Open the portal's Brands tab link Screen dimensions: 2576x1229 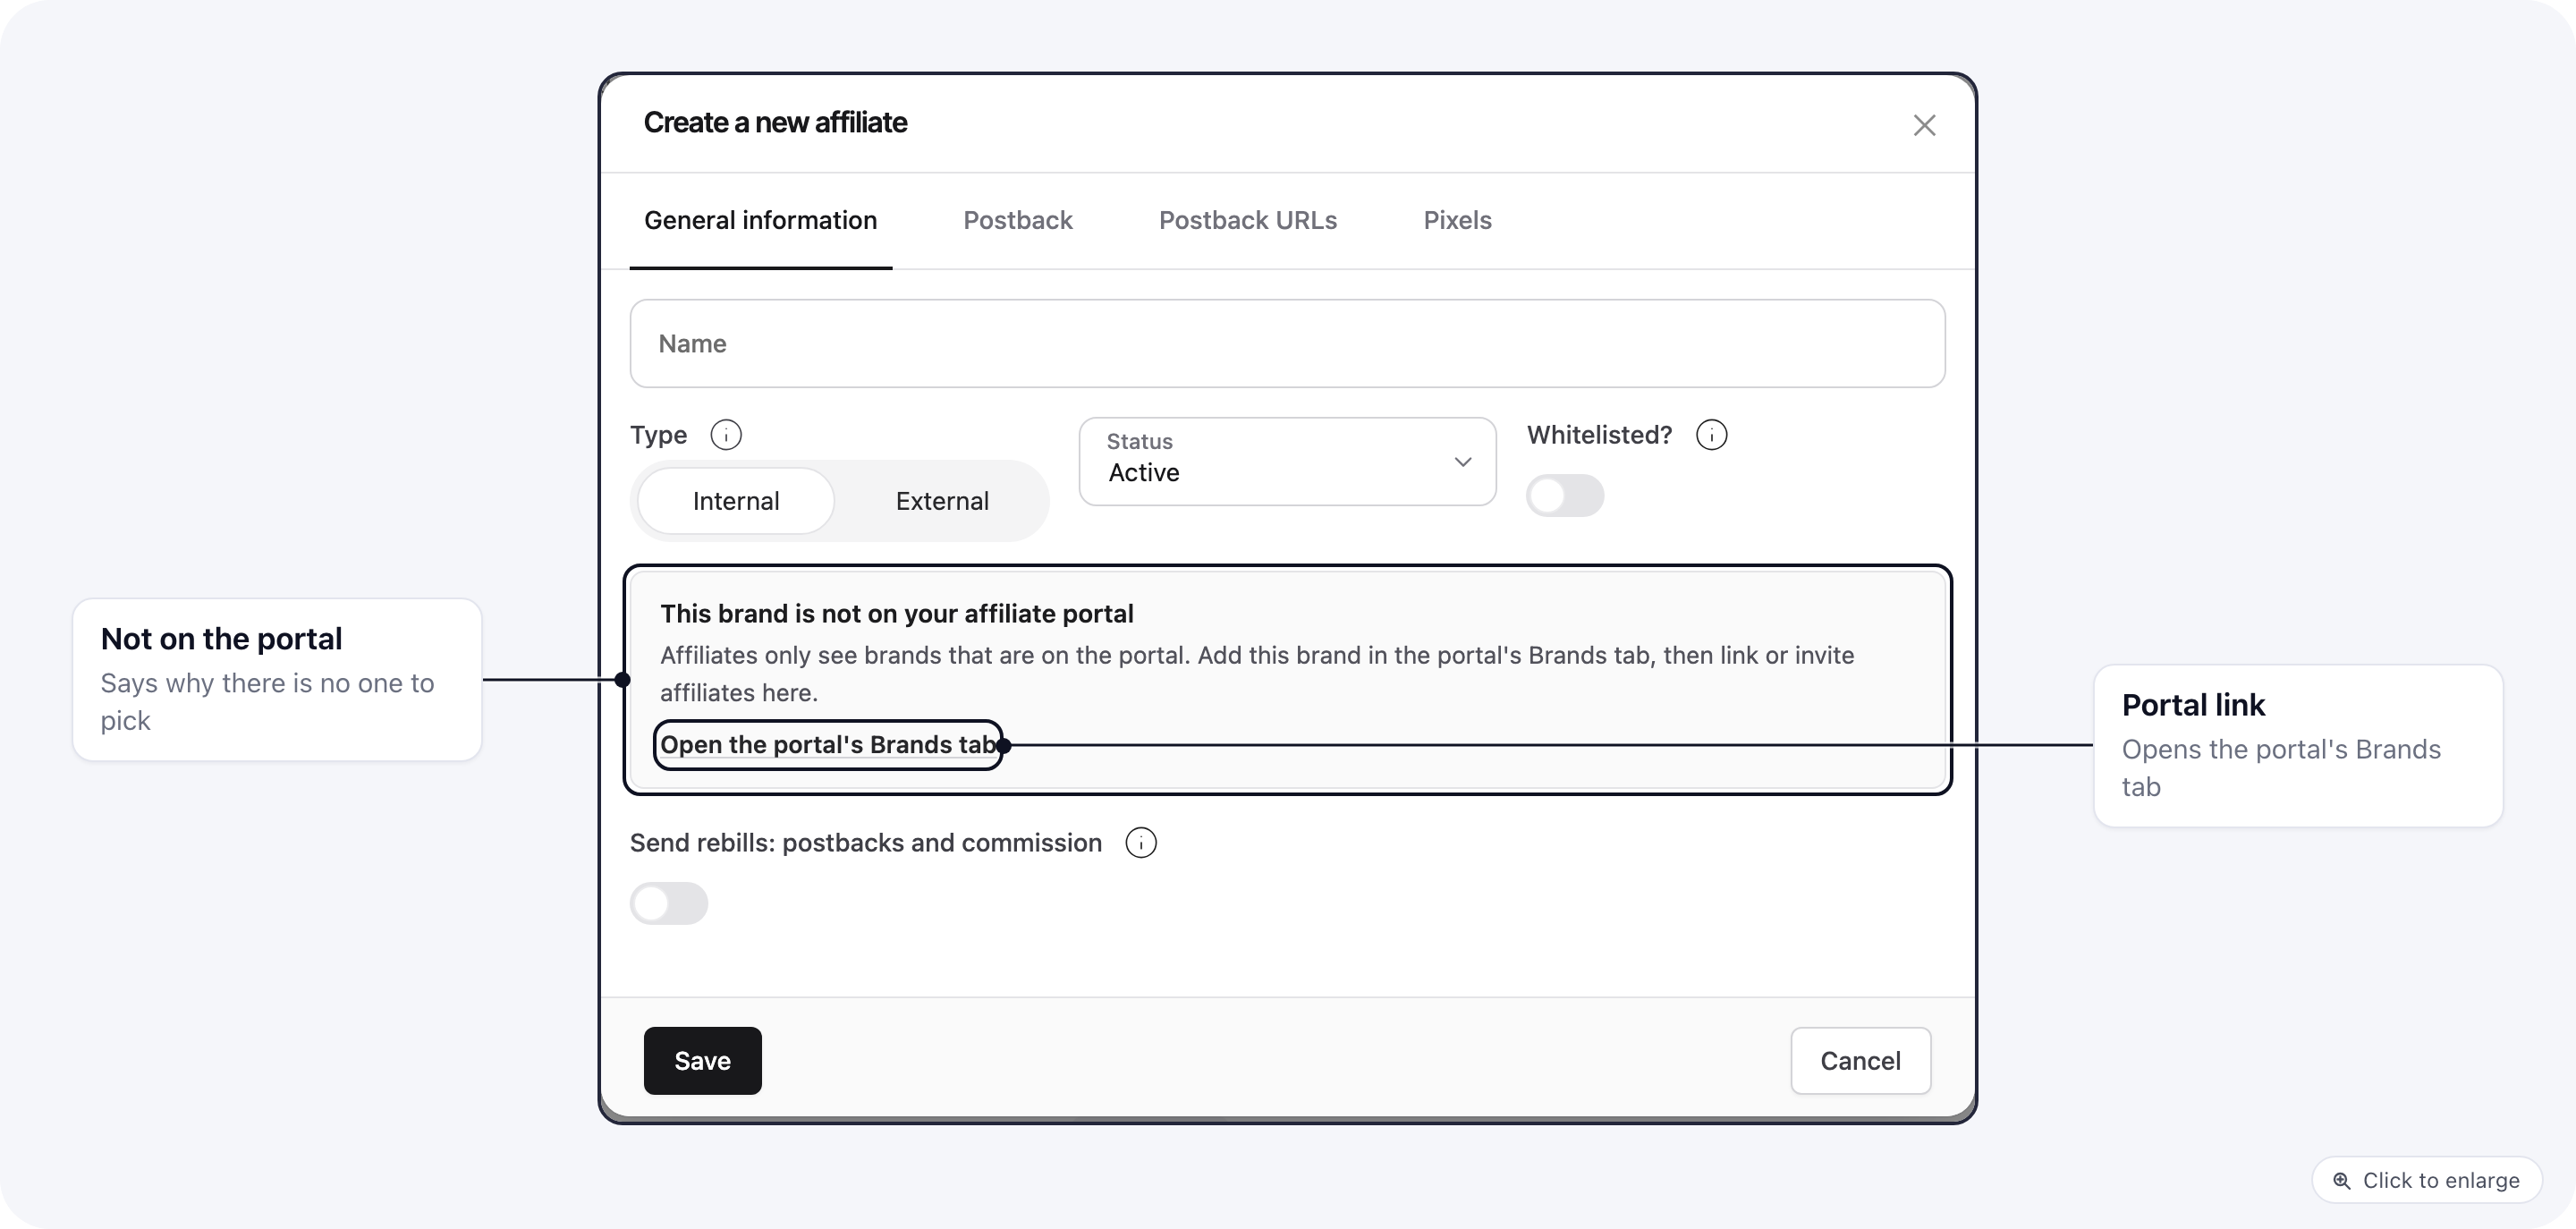828,745
